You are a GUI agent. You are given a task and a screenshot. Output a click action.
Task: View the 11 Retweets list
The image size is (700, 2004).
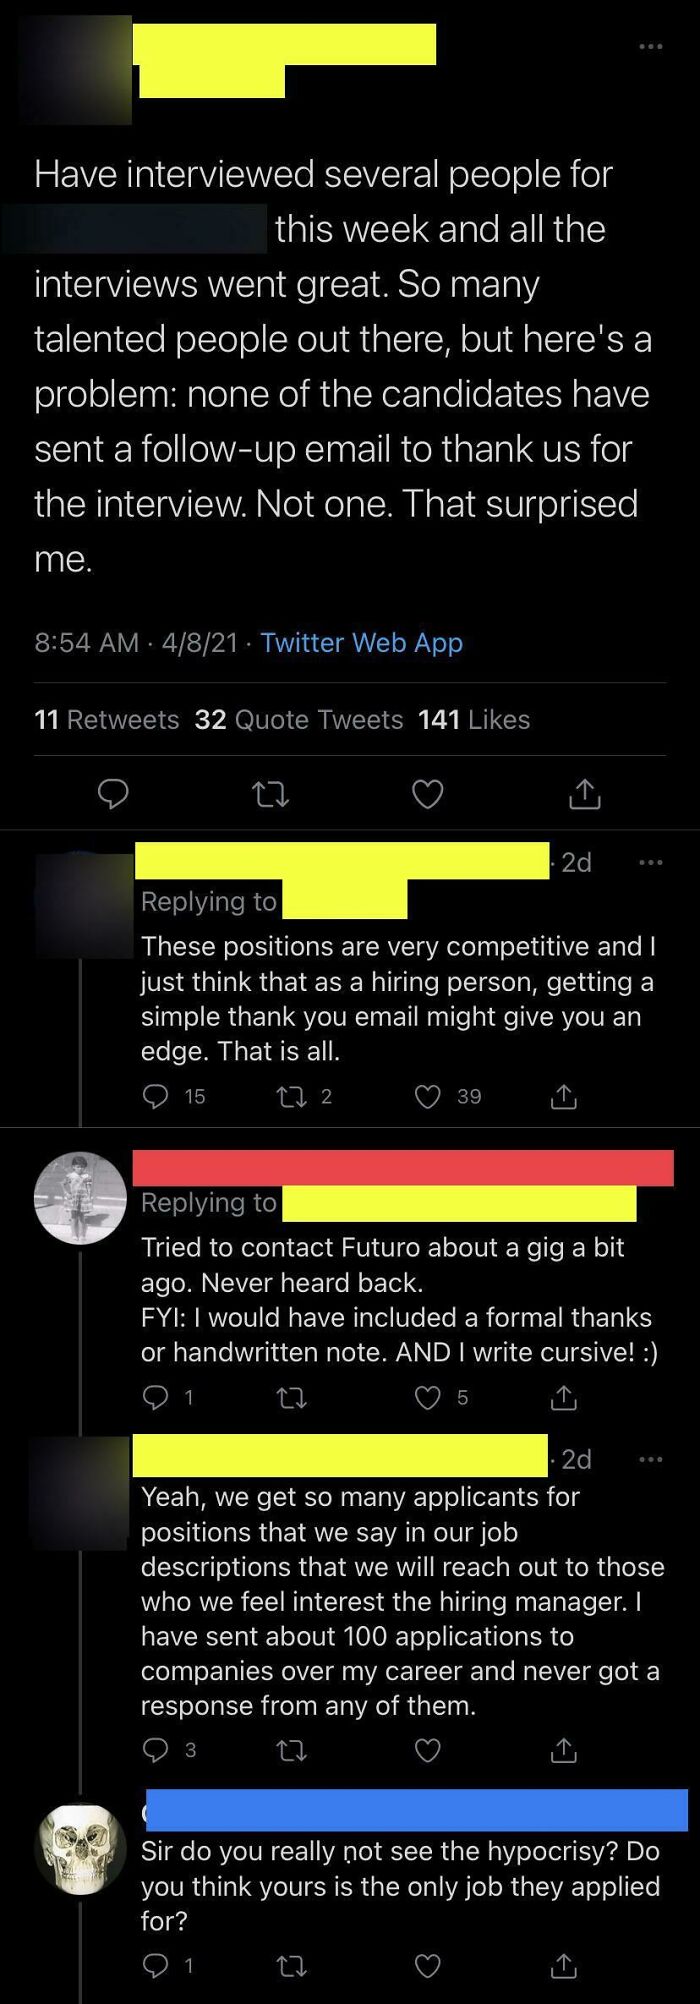coord(106,719)
